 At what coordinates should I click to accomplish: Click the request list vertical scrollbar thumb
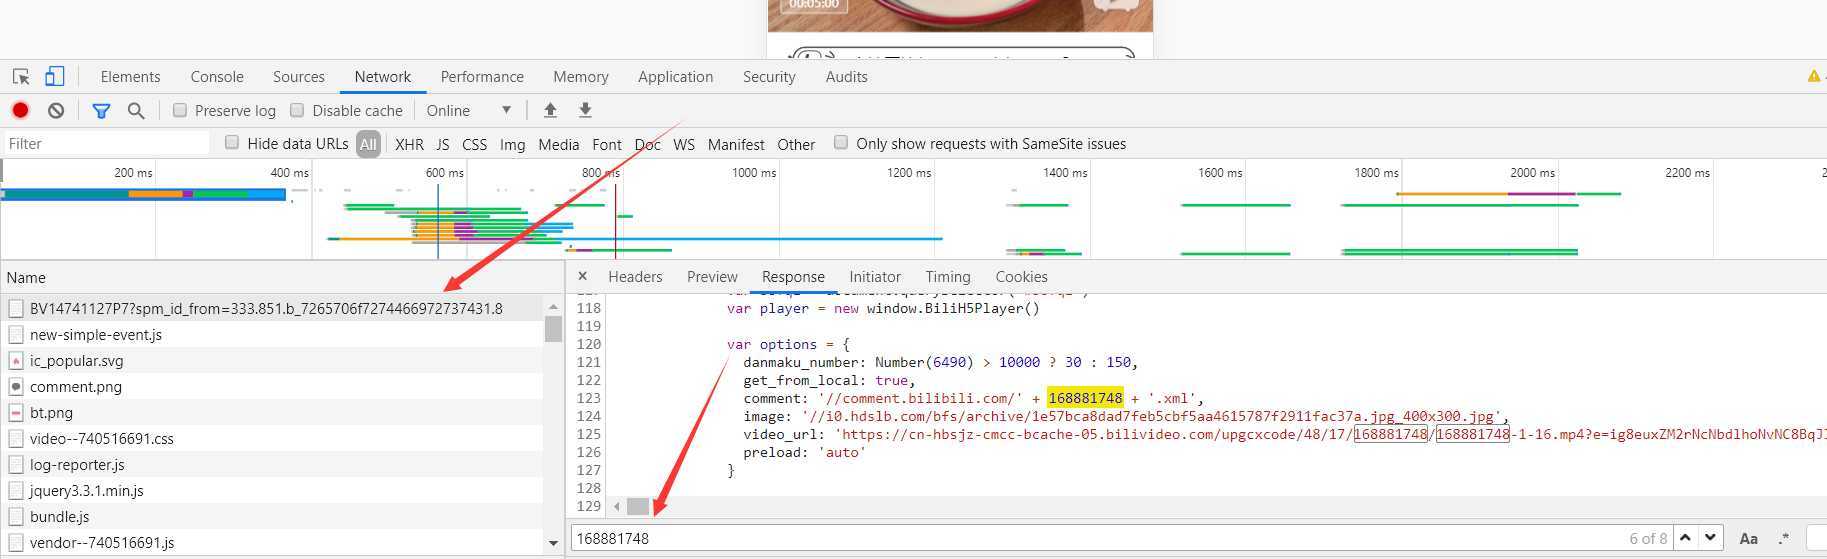click(553, 329)
